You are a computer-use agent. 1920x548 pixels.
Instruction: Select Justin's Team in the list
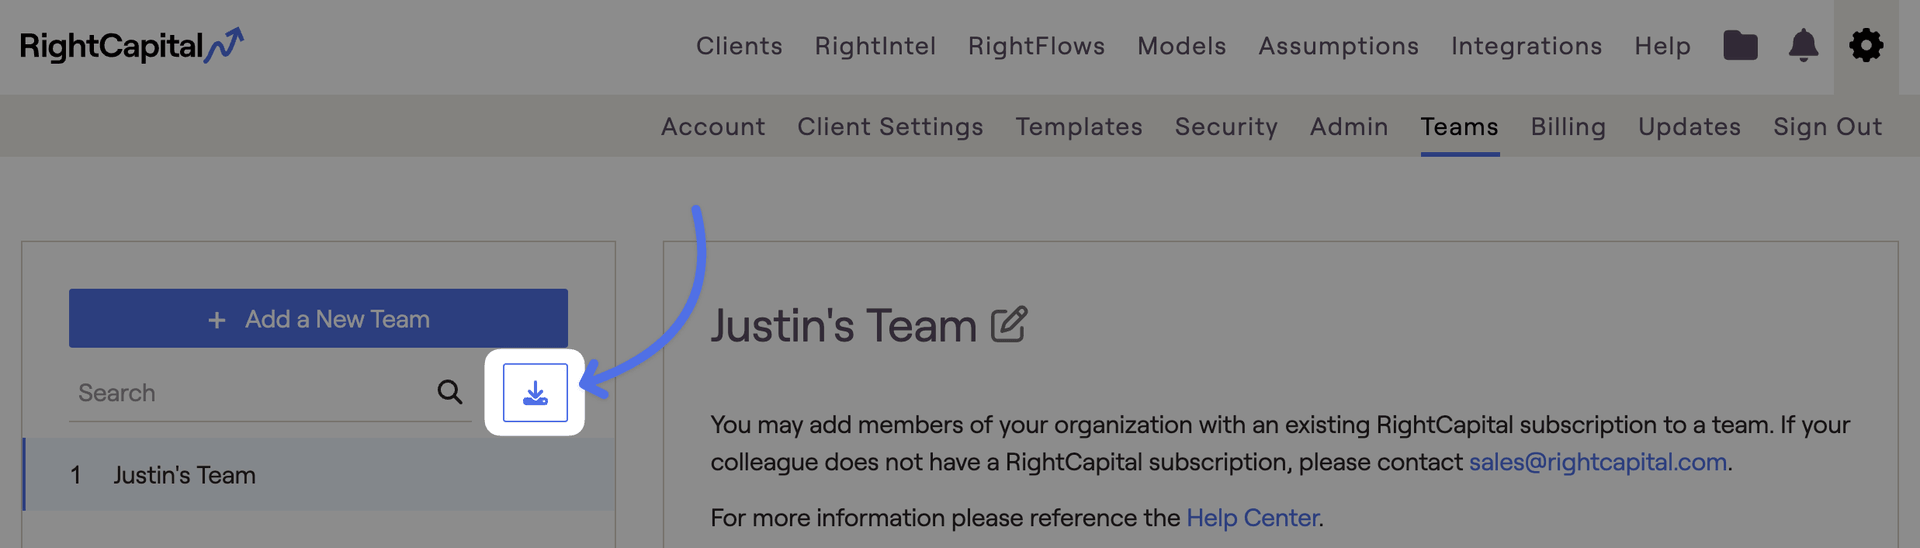(319, 475)
